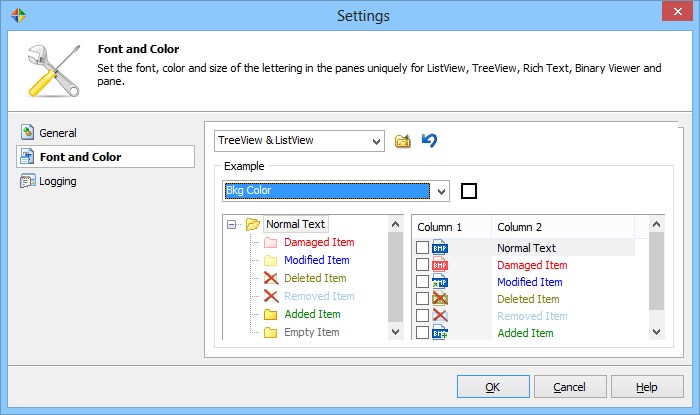Click the red X Deleted Item icon

click(270, 278)
